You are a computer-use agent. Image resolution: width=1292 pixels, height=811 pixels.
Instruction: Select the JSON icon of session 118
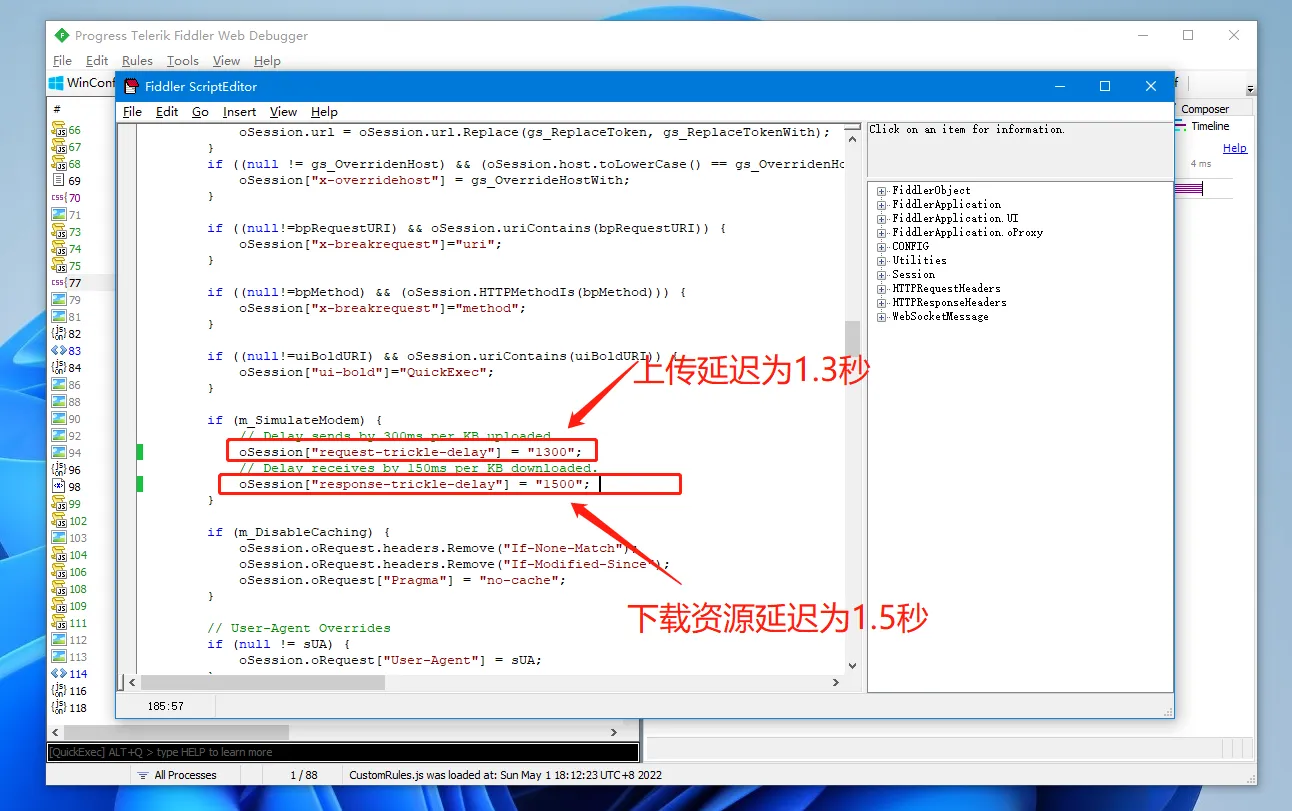pos(58,708)
